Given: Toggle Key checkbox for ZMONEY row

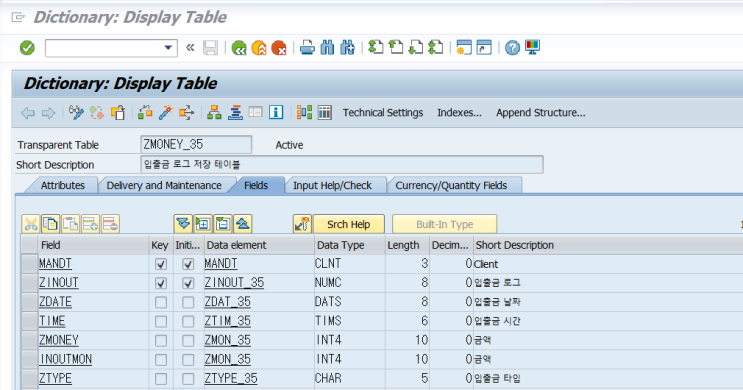Looking at the screenshot, I should coord(161,341).
